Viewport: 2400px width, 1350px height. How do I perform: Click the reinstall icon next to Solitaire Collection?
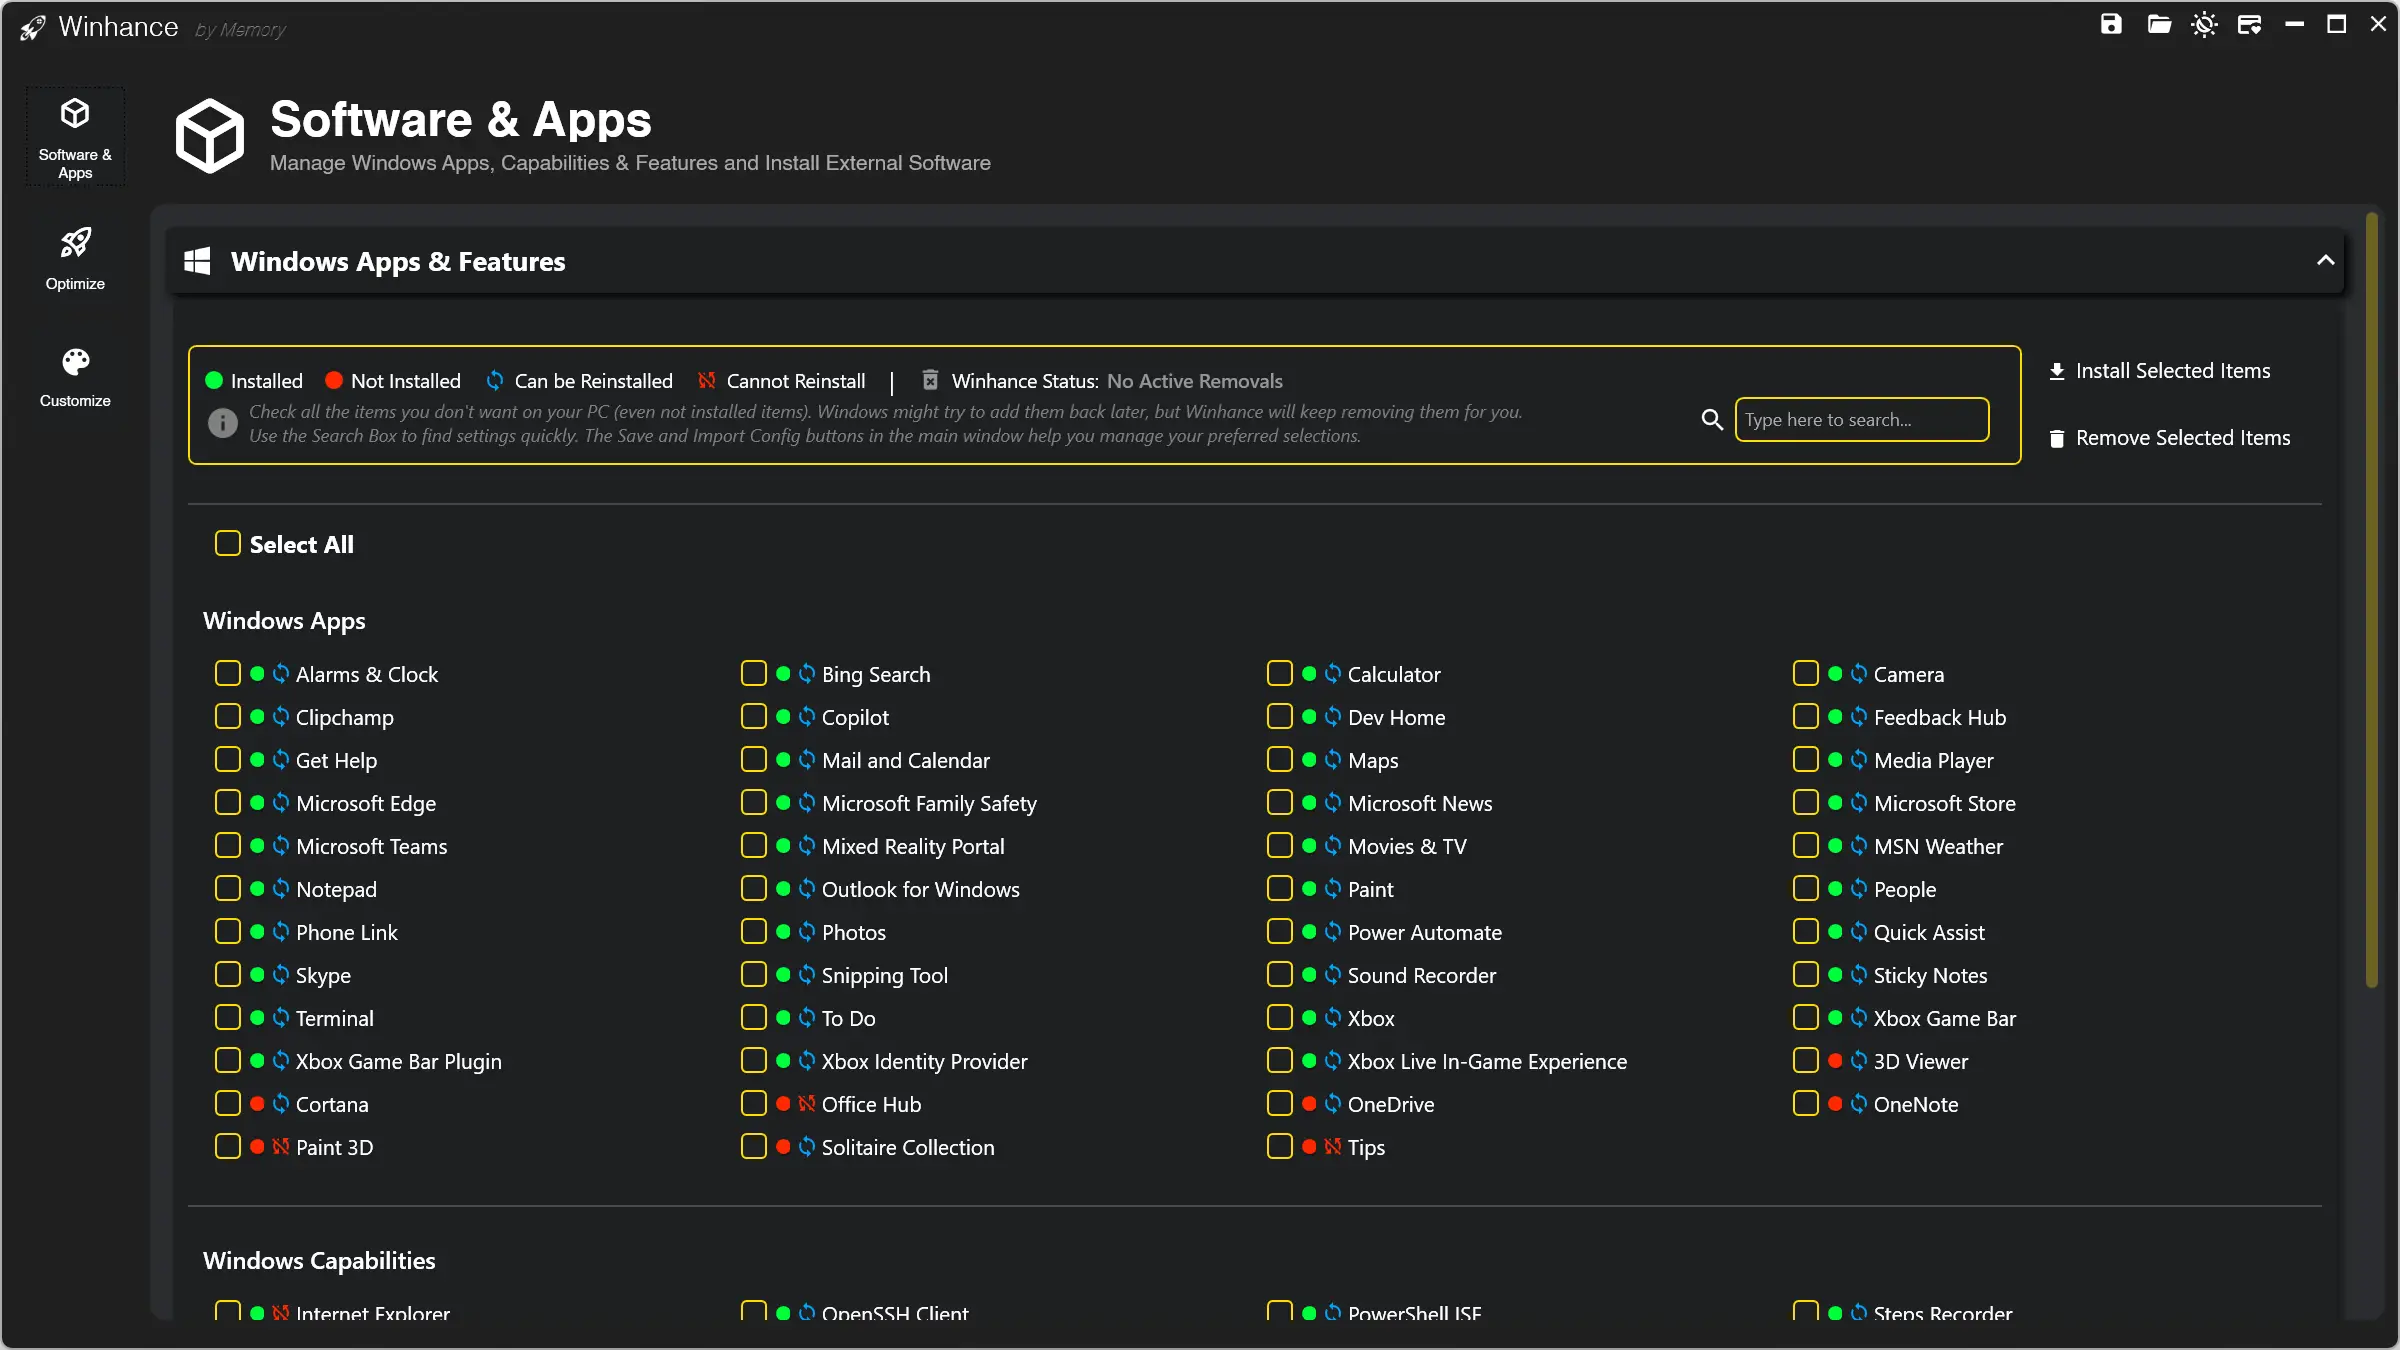pos(807,1147)
